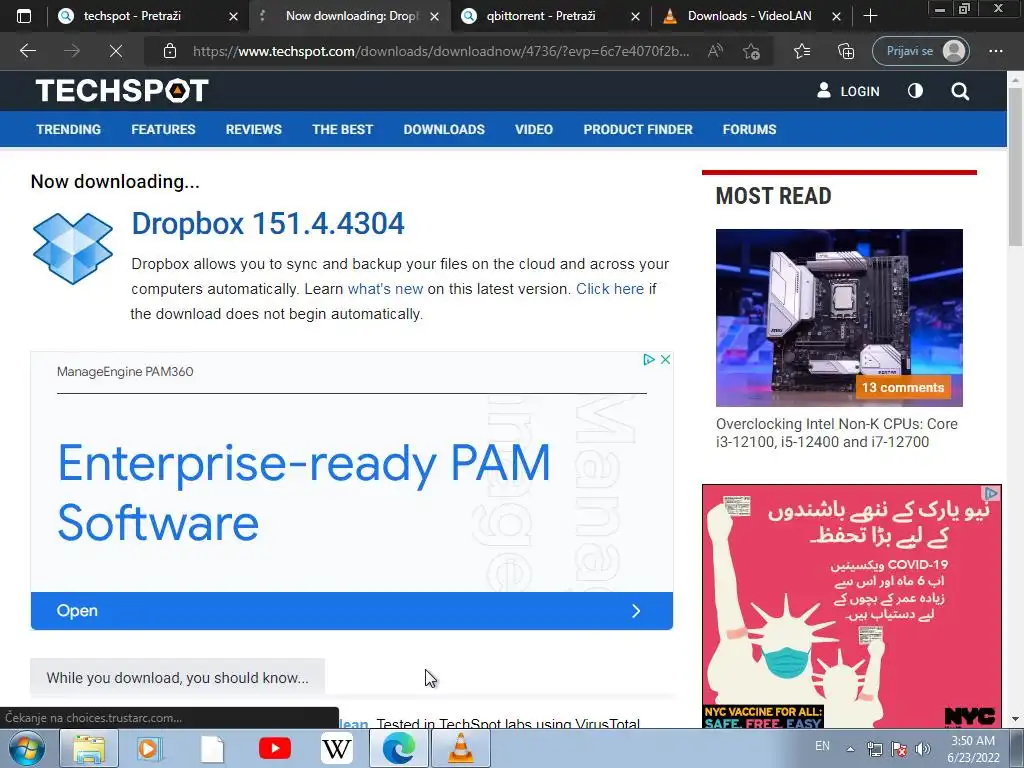Click the "MOST READ" heading
The height and width of the screenshot is (768, 1024).
pyautogui.click(x=773, y=196)
